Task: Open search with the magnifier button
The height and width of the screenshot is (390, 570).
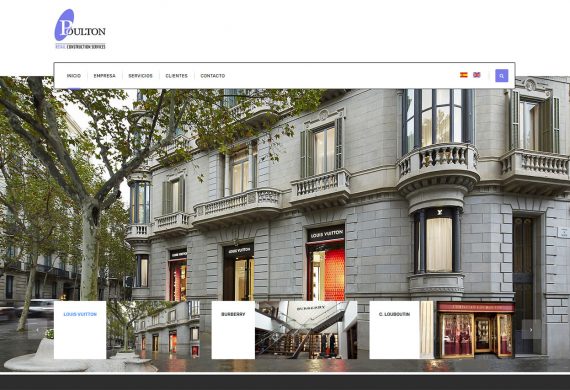Action: [x=501, y=76]
